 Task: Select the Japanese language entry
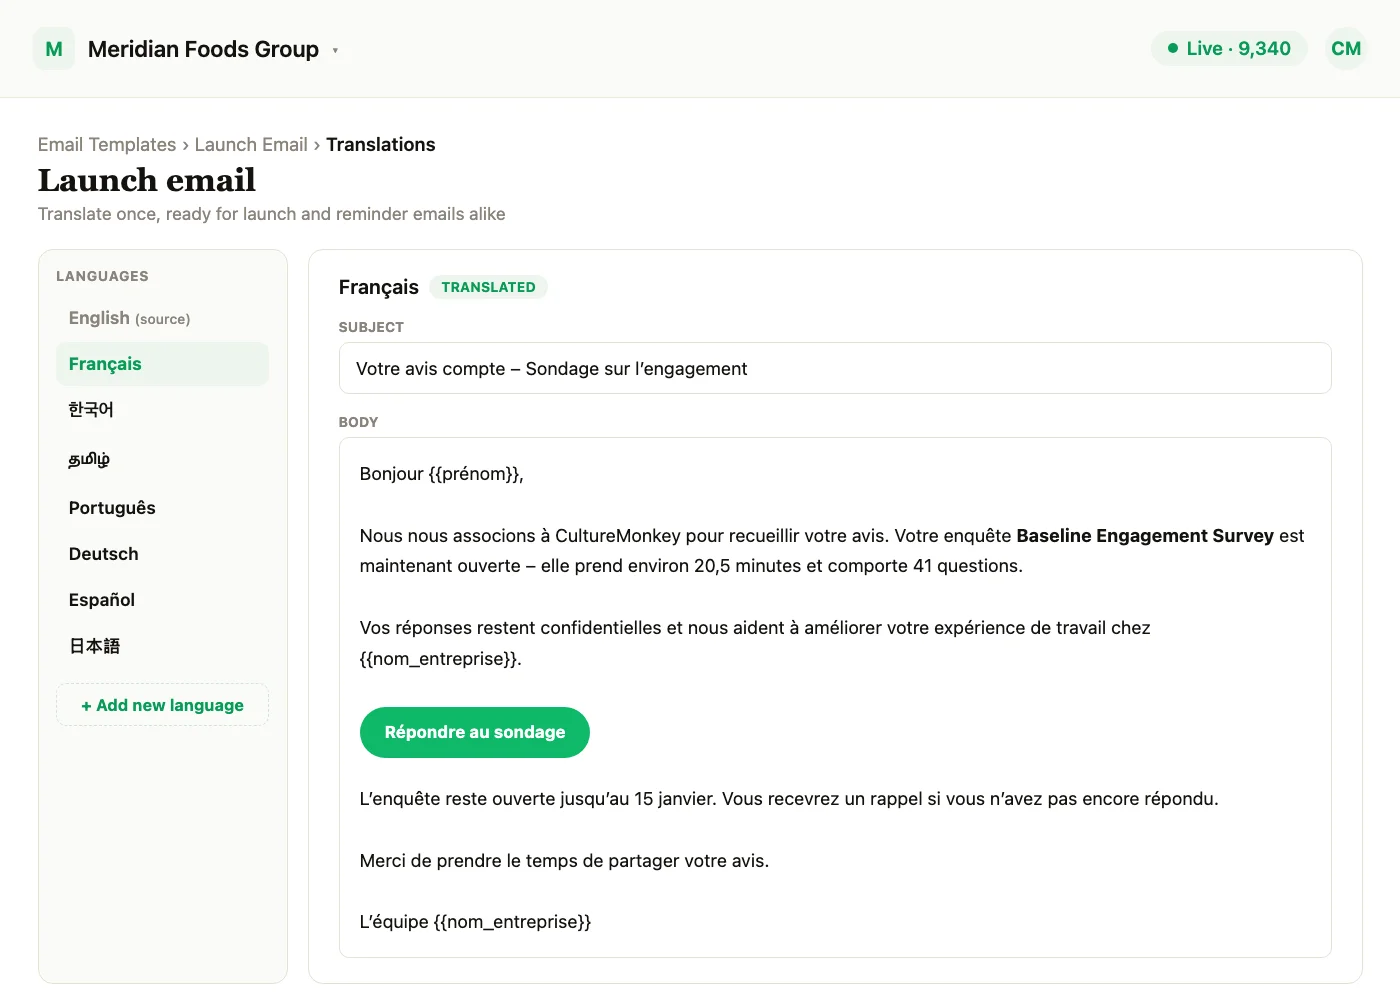(162, 646)
